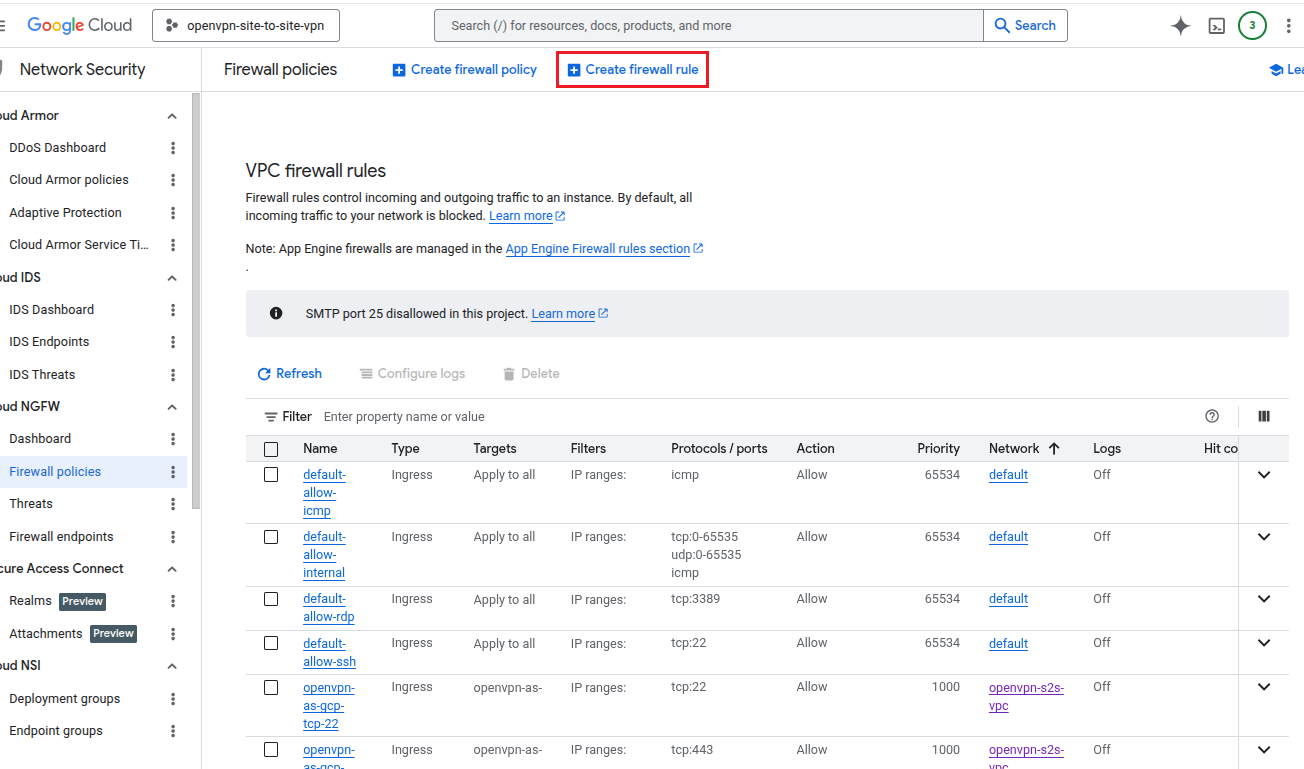1304x769 pixels.
Task: Check the tcp:443 openvpn rule checkbox
Action: [271, 750]
